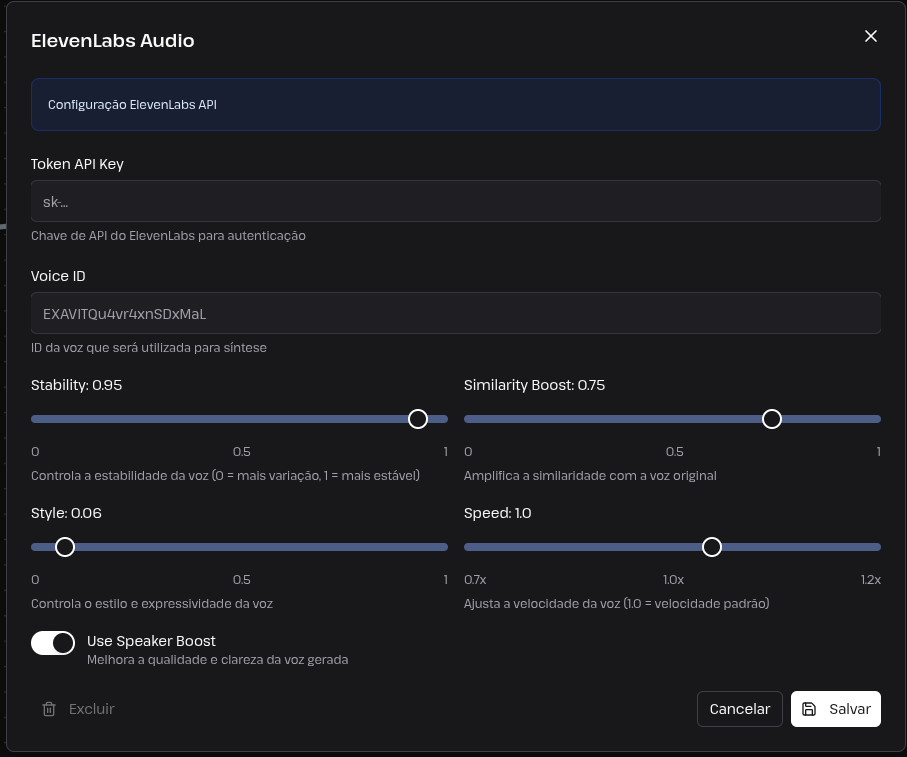The width and height of the screenshot is (907, 757).
Task: Focus the Voice ID input field
Action: [456, 313]
